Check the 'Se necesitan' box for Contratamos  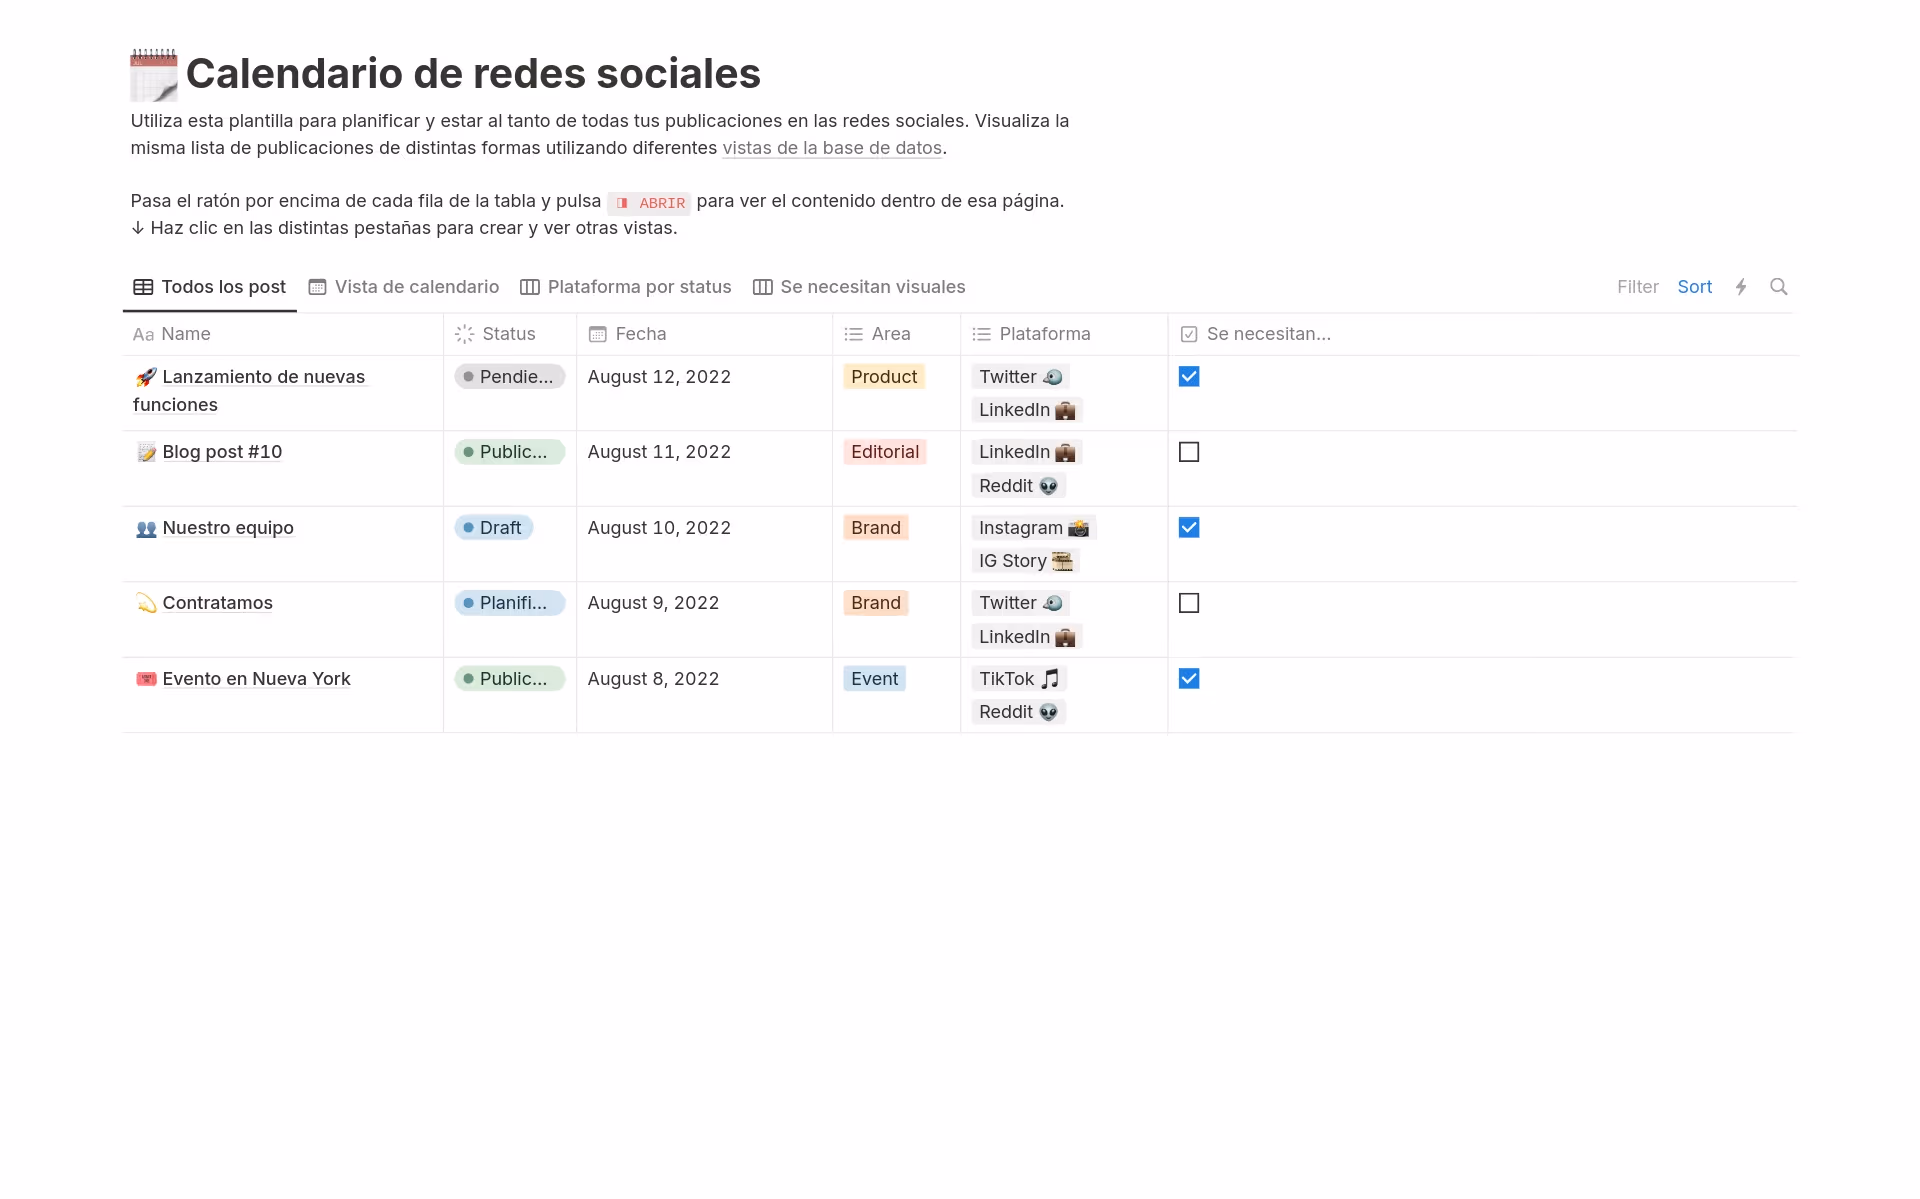click(x=1189, y=603)
